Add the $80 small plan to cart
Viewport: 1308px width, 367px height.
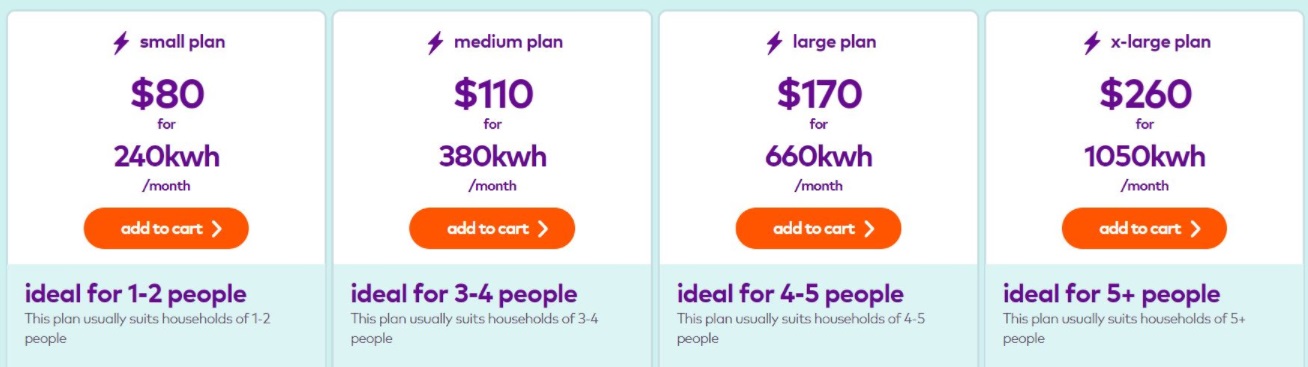click(x=166, y=228)
